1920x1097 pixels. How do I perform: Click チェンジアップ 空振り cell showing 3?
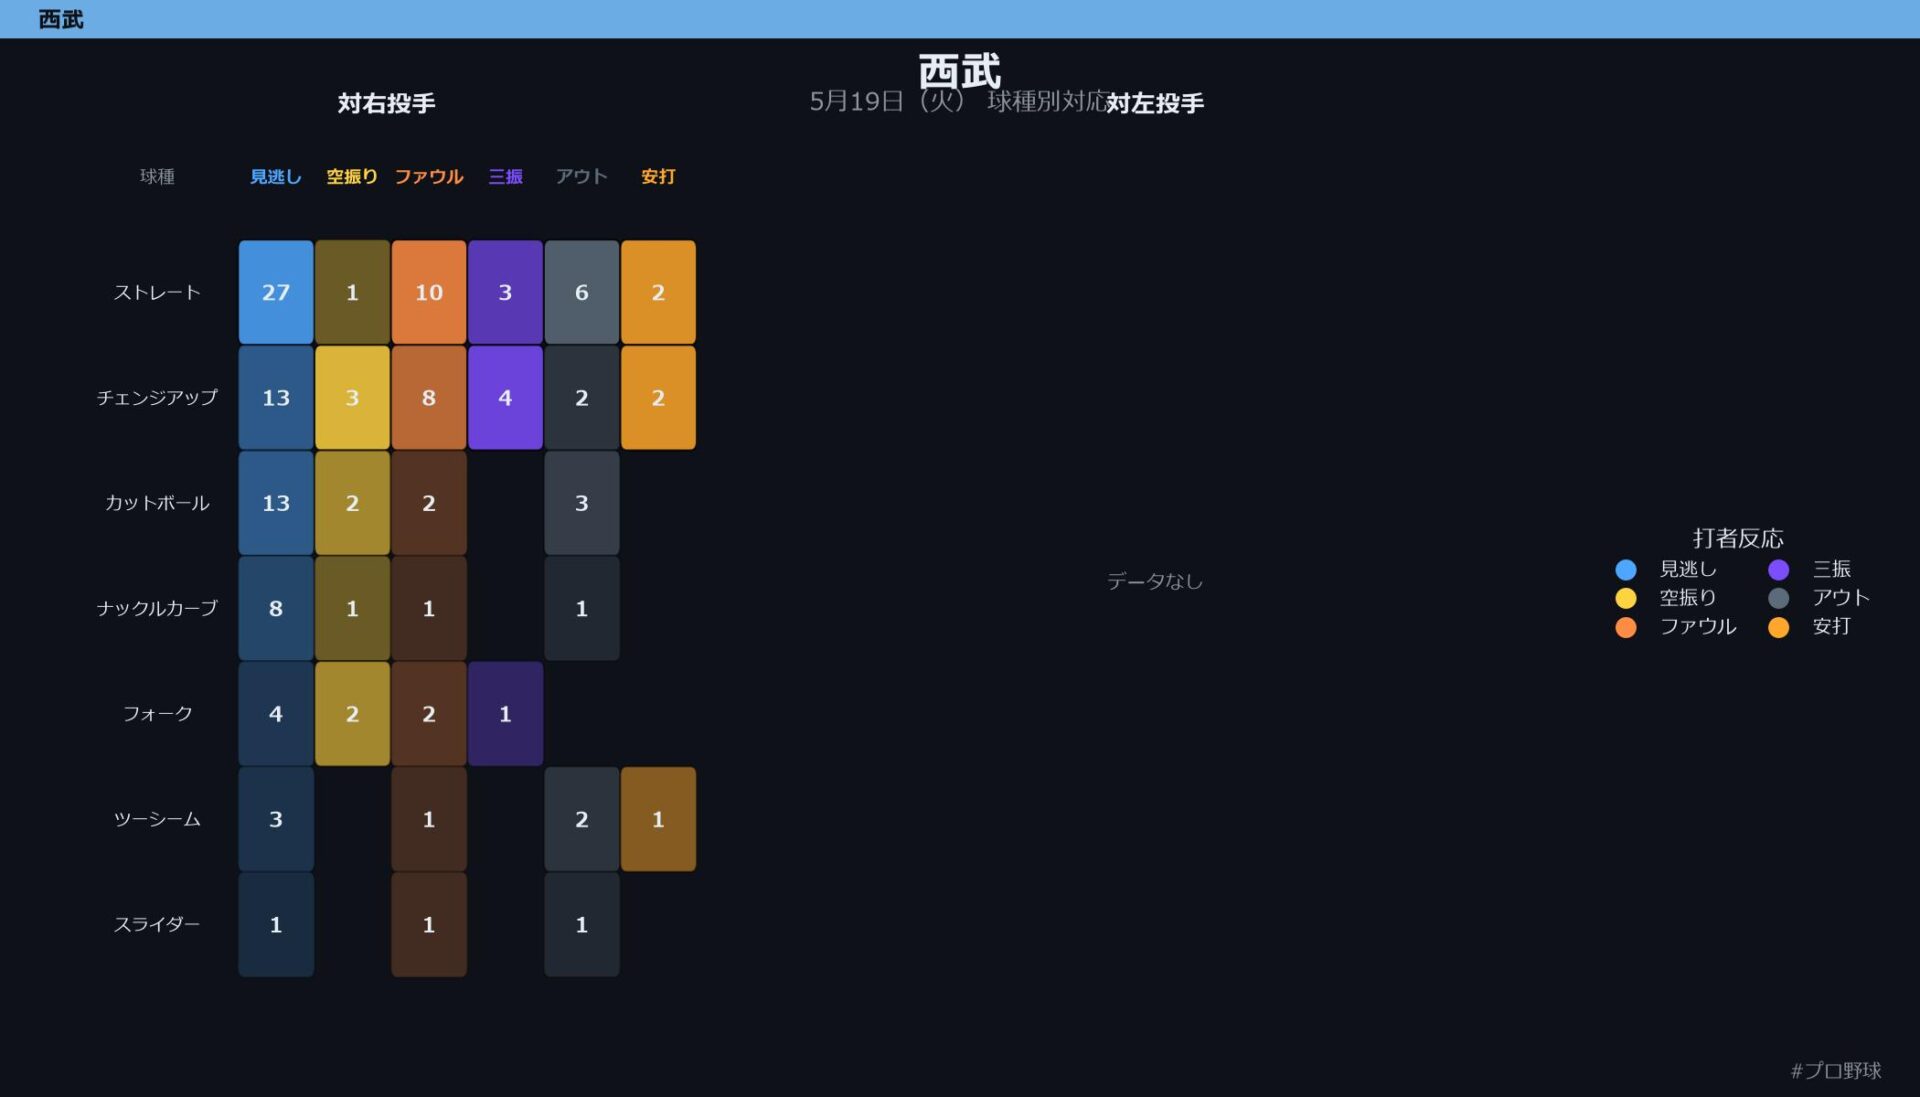[352, 398]
